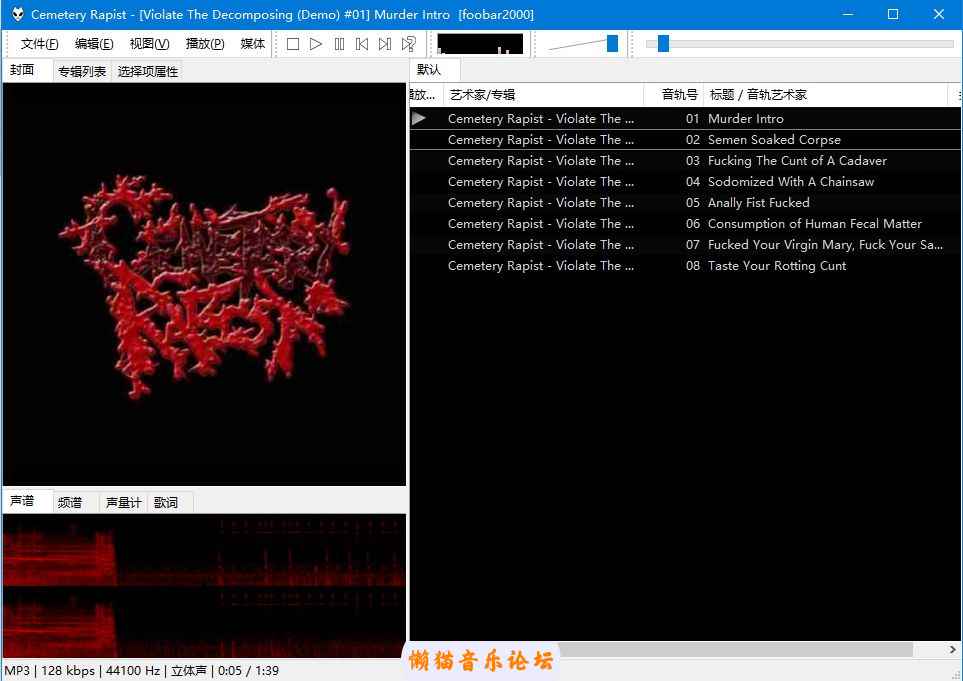Screen dimensions: 963x681
Task: Minimize the foobar2000 window
Action: click(x=848, y=14)
